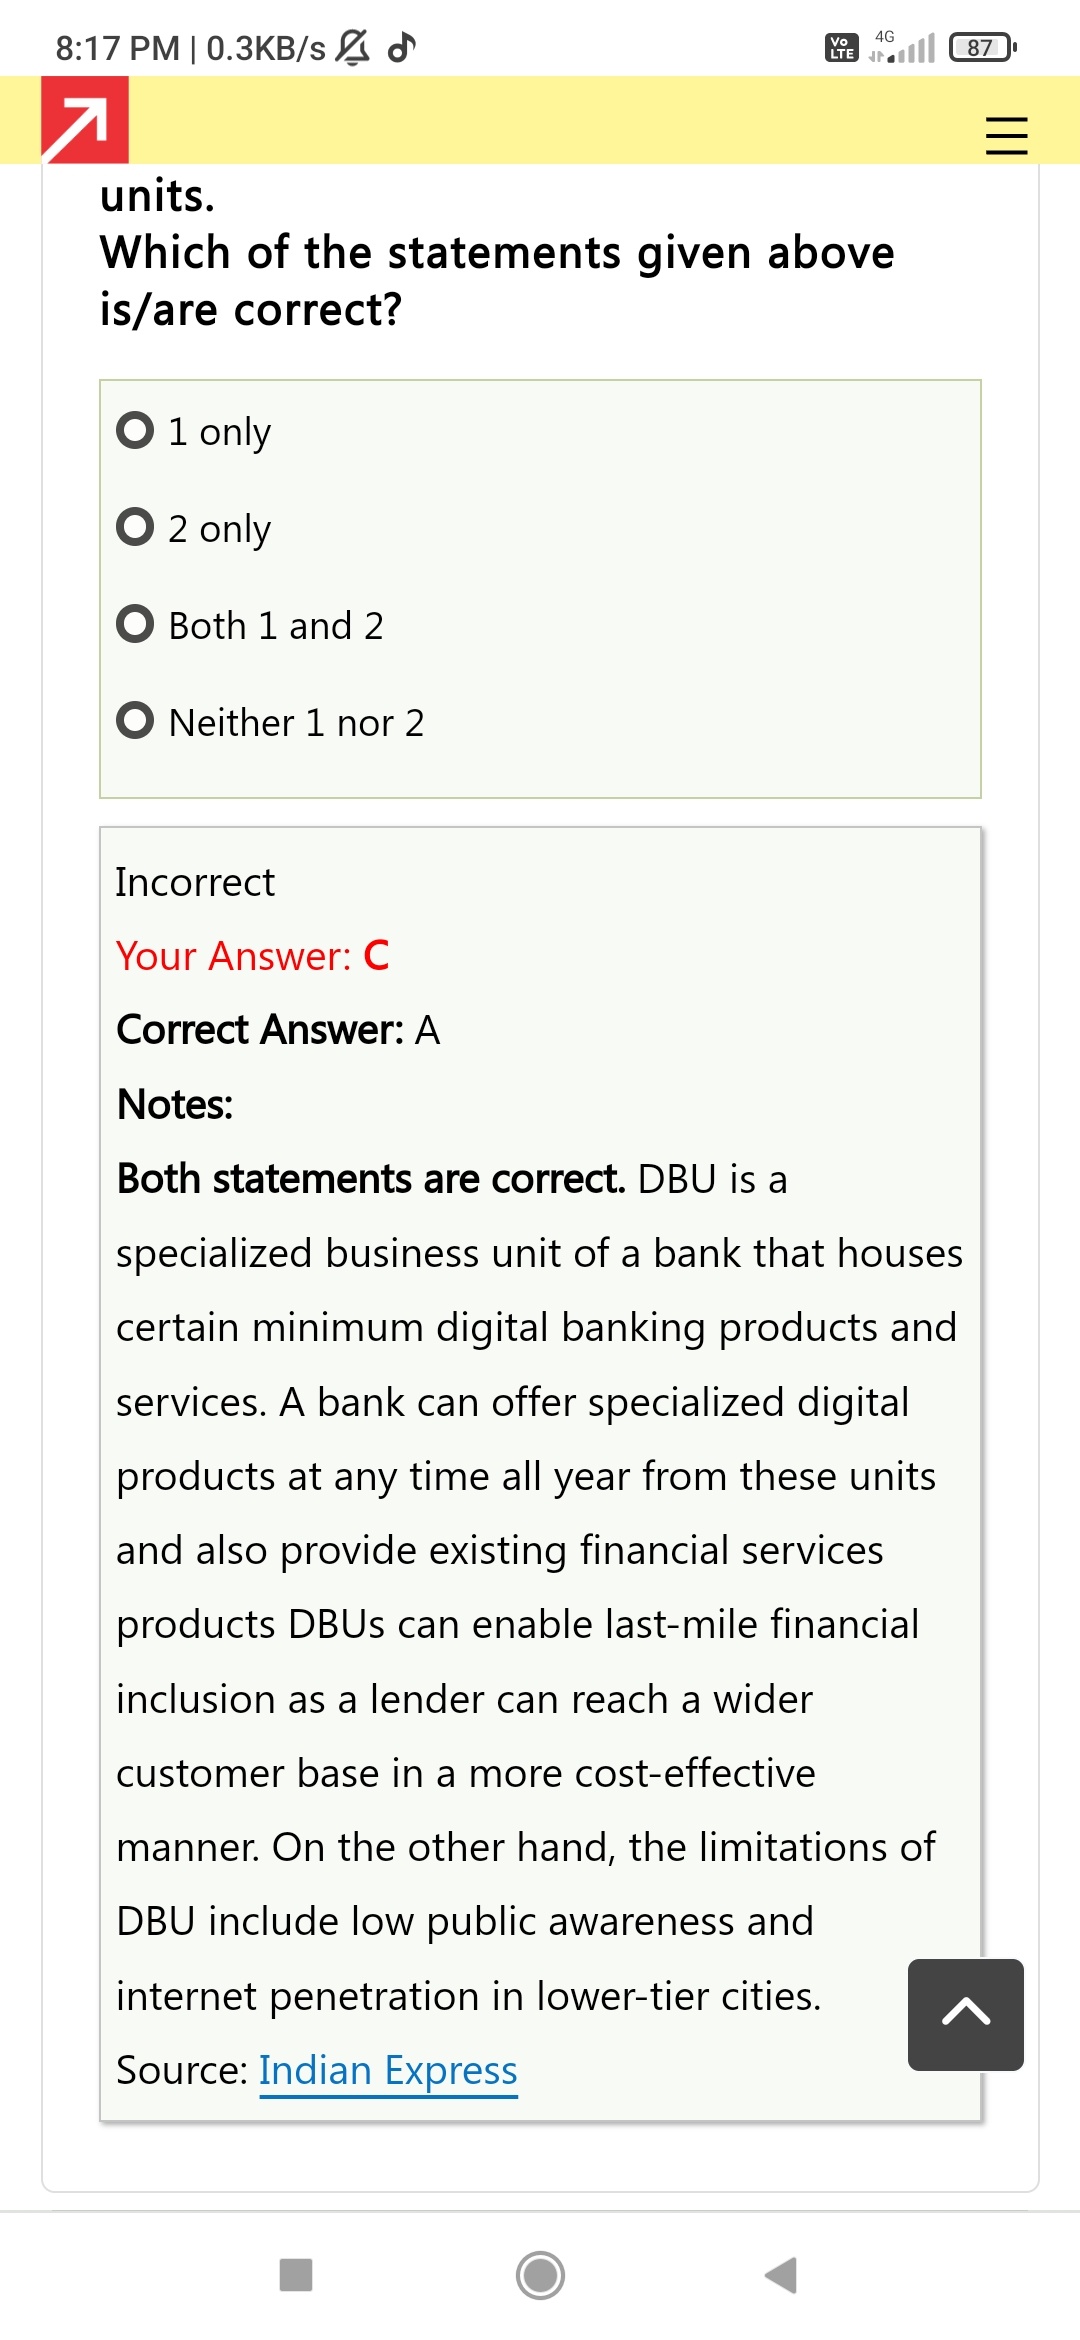Tap the "Your Answer: C" line
Screen dimensions: 1080x2340
click(252, 956)
